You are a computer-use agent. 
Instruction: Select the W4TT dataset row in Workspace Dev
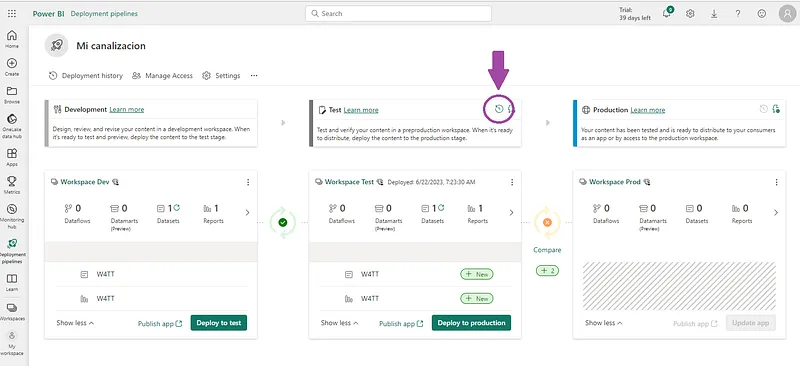[x=152, y=274]
